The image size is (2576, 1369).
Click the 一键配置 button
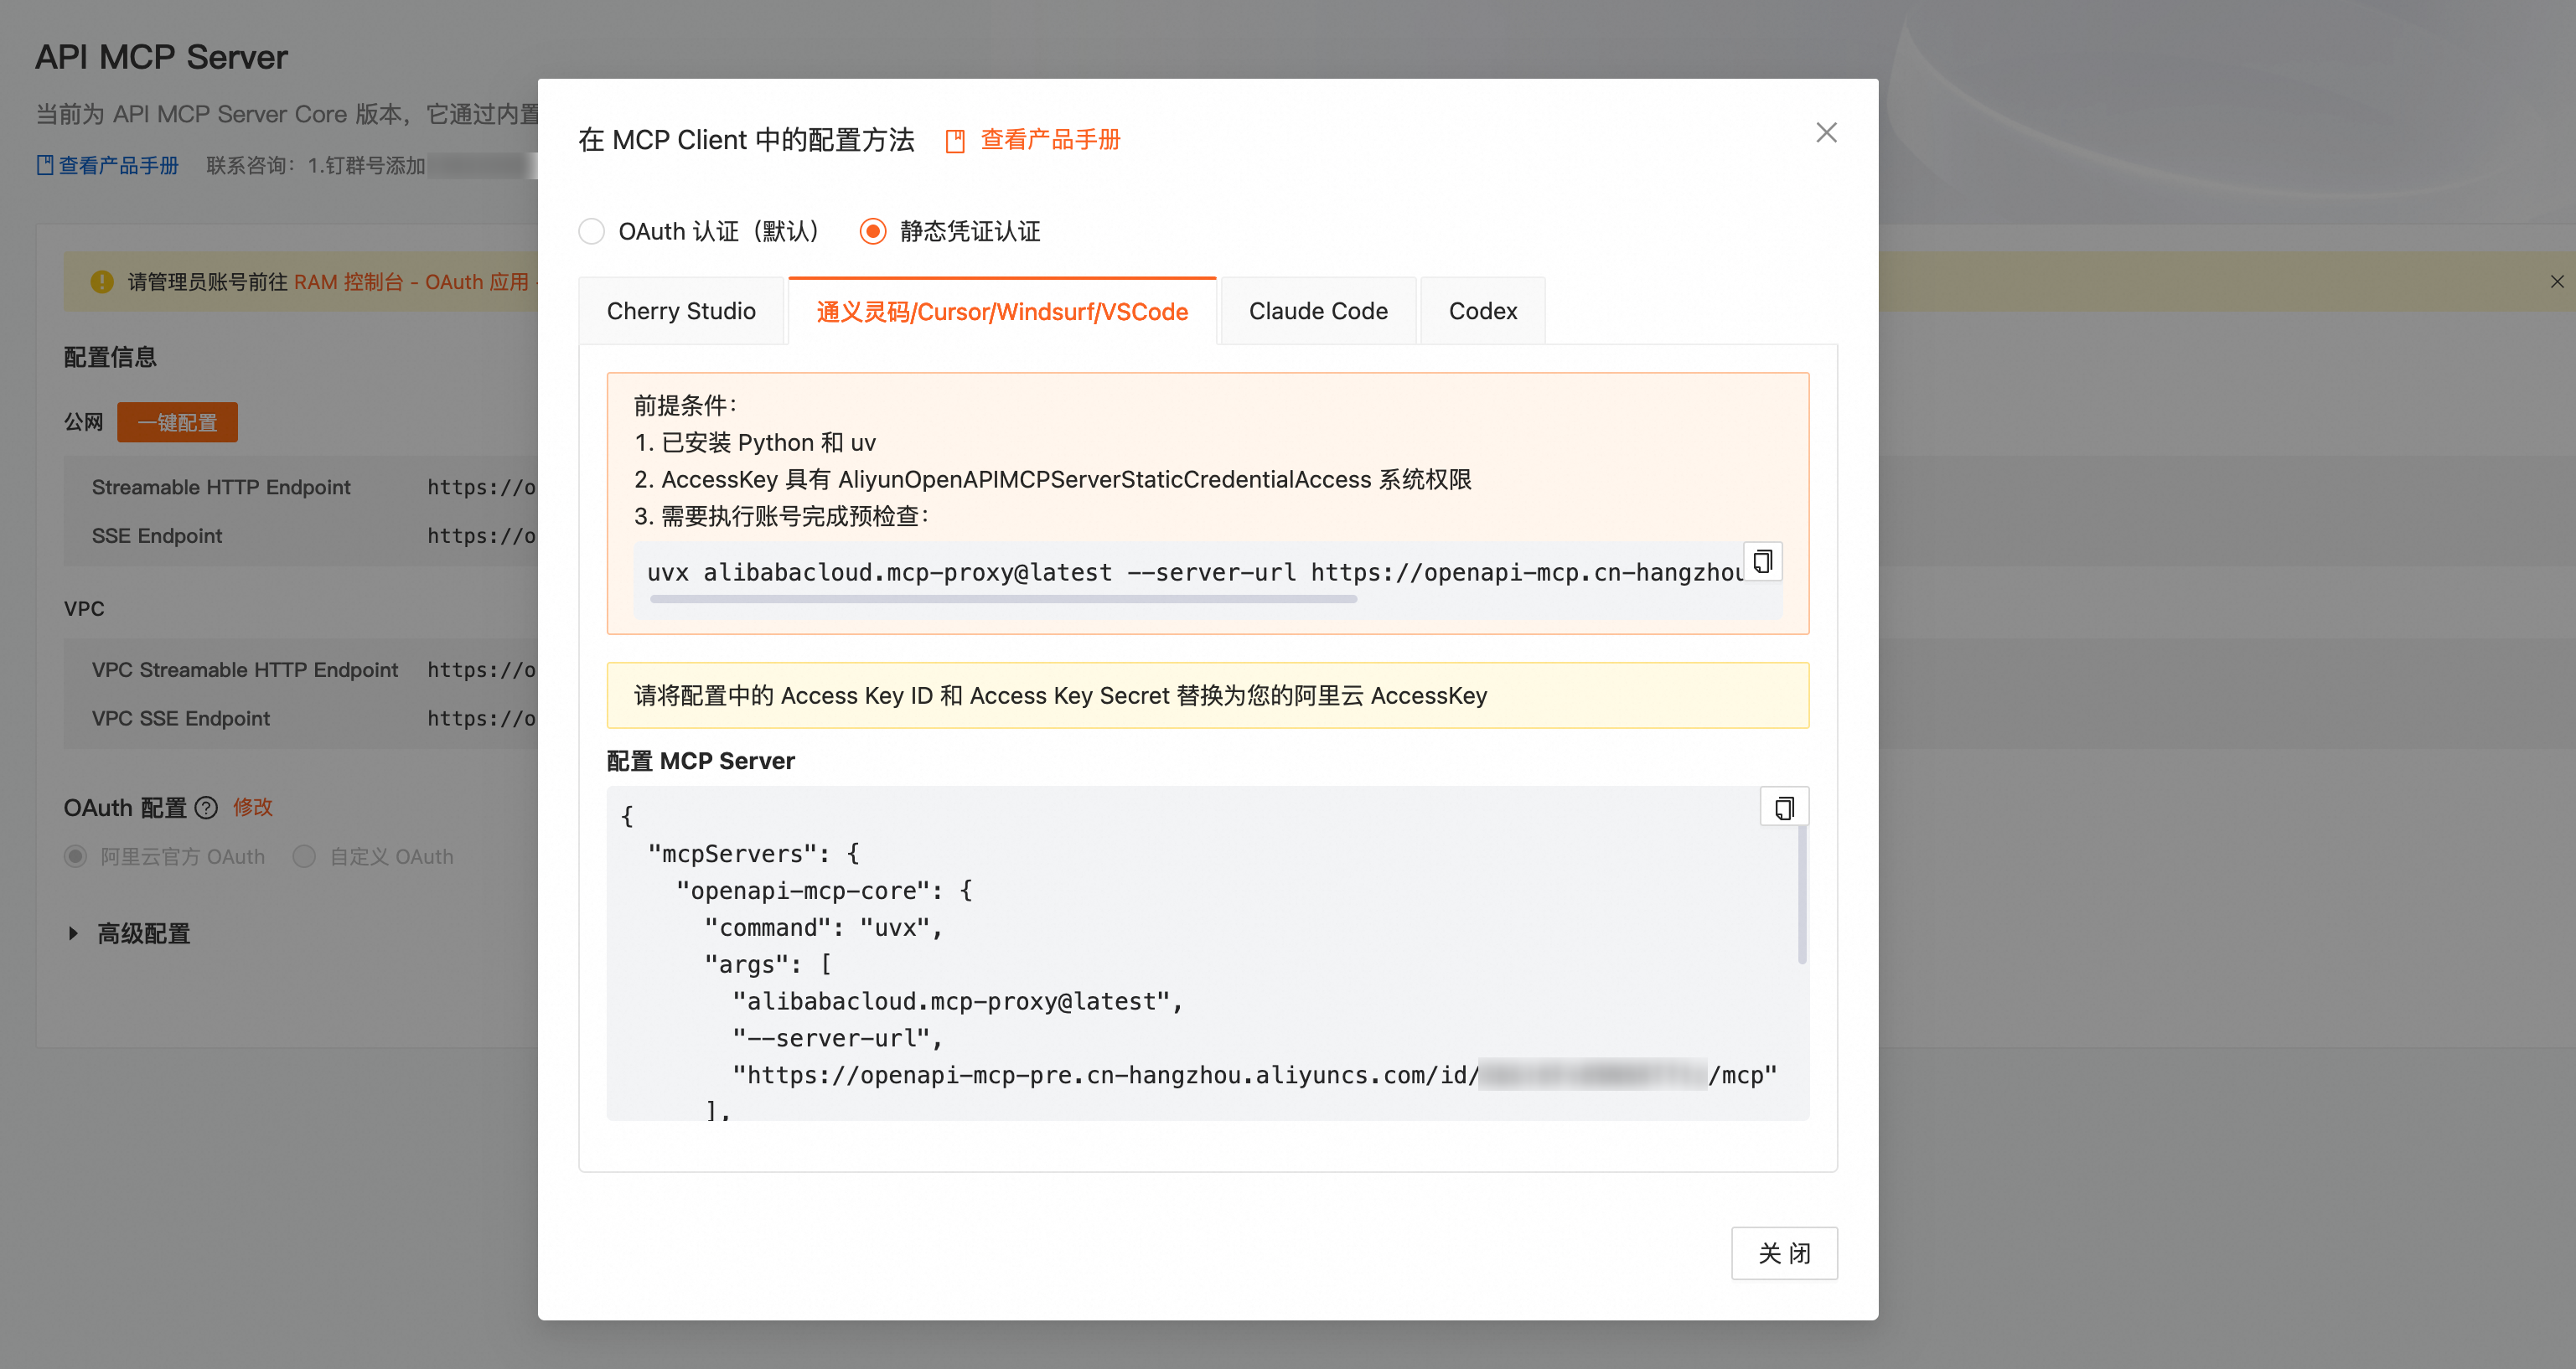[x=177, y=423]
